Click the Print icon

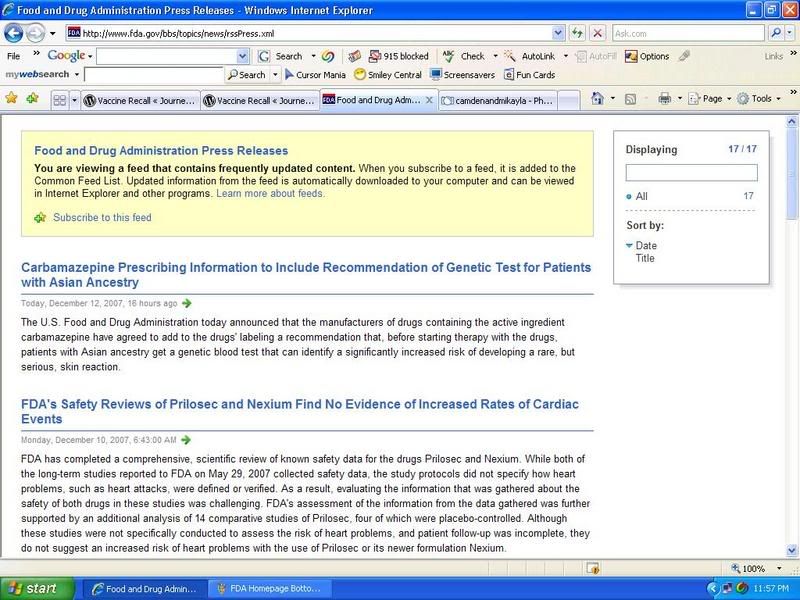[x=664, y=98]
